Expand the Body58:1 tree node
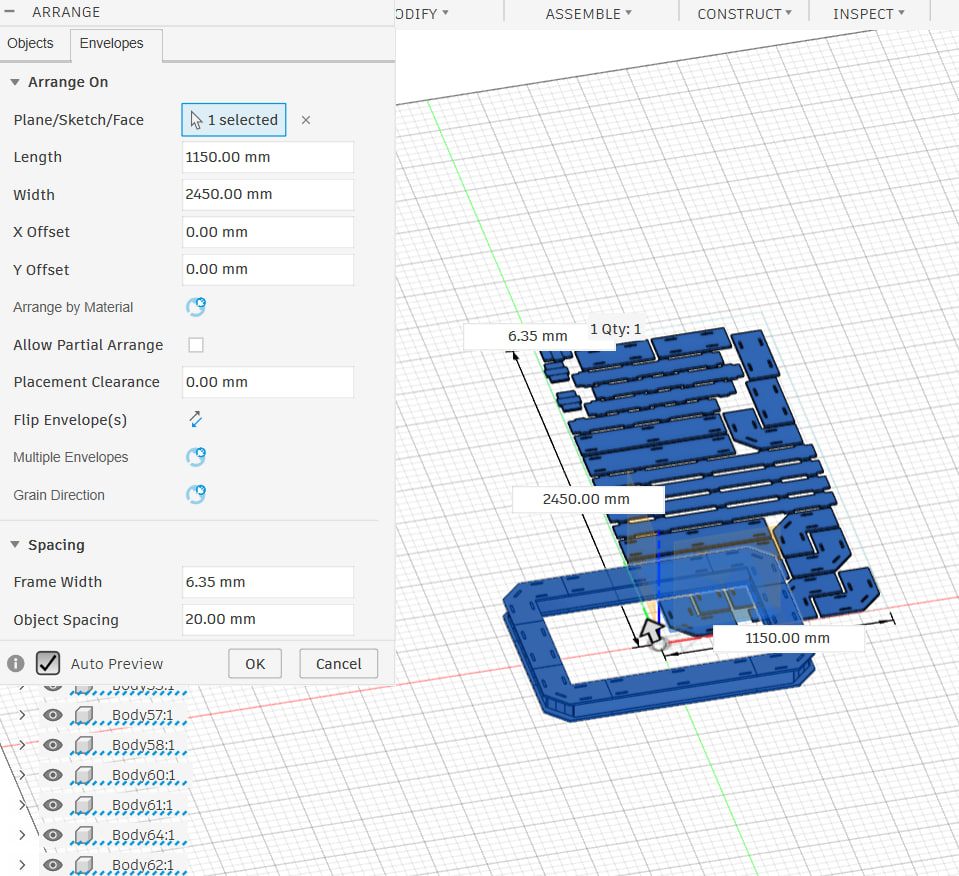959x876 pixels. coord(22,744)
